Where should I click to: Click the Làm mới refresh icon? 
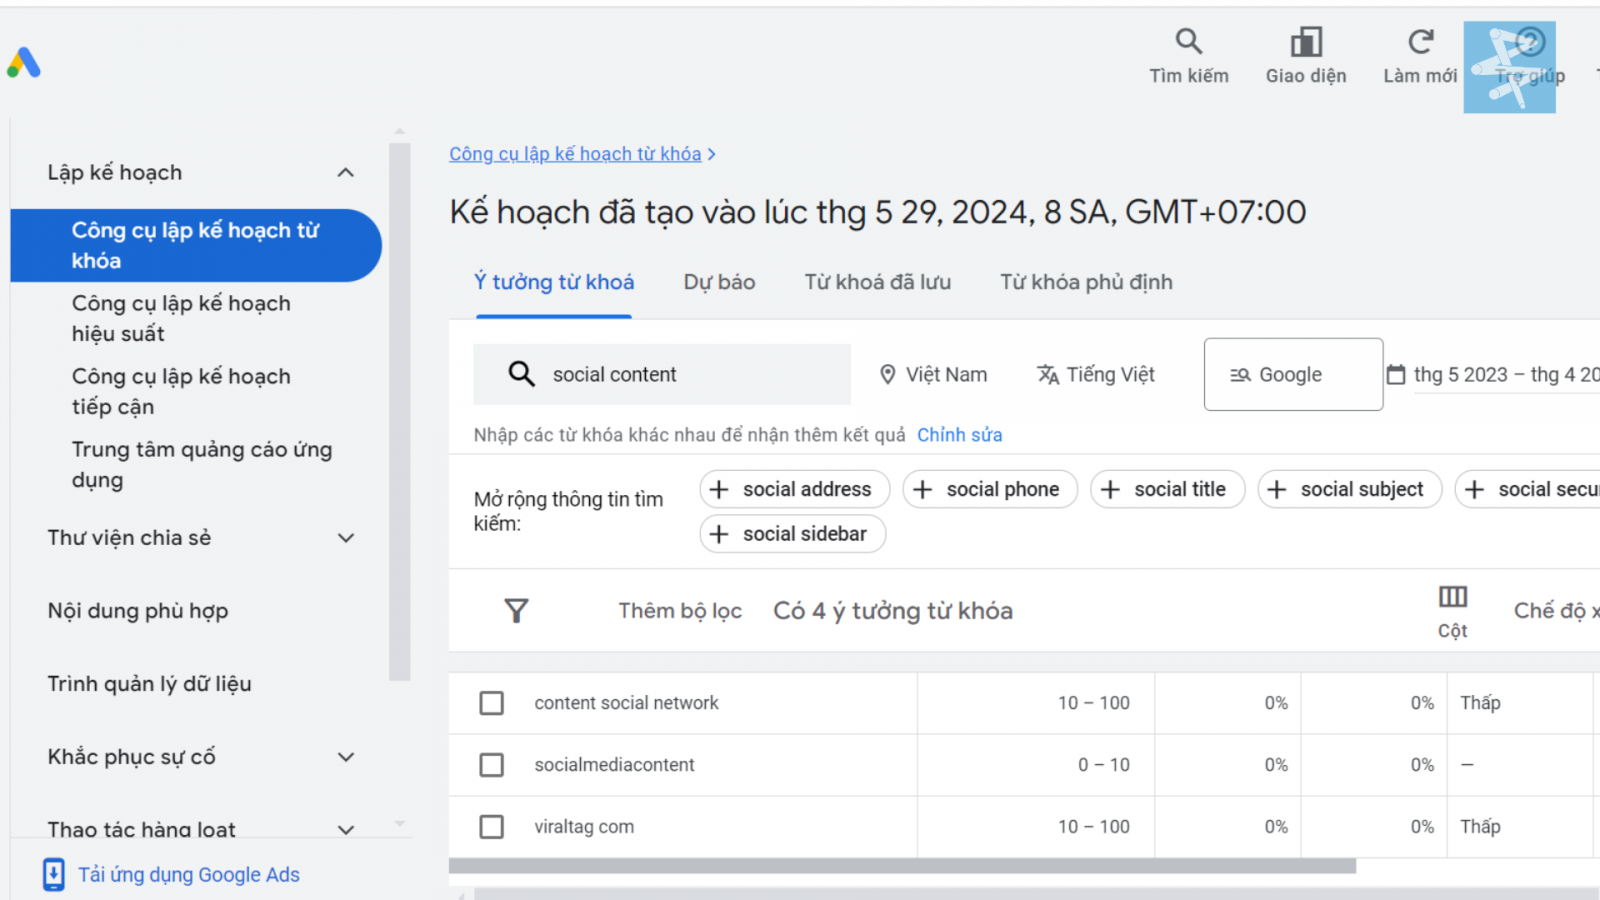coord(1420,41)
